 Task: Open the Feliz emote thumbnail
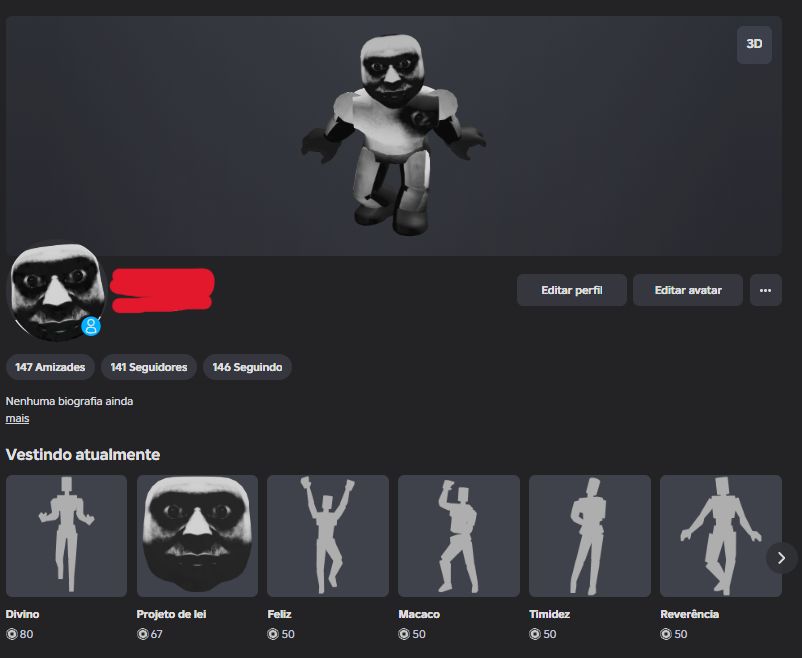click(x=328, y=536)
